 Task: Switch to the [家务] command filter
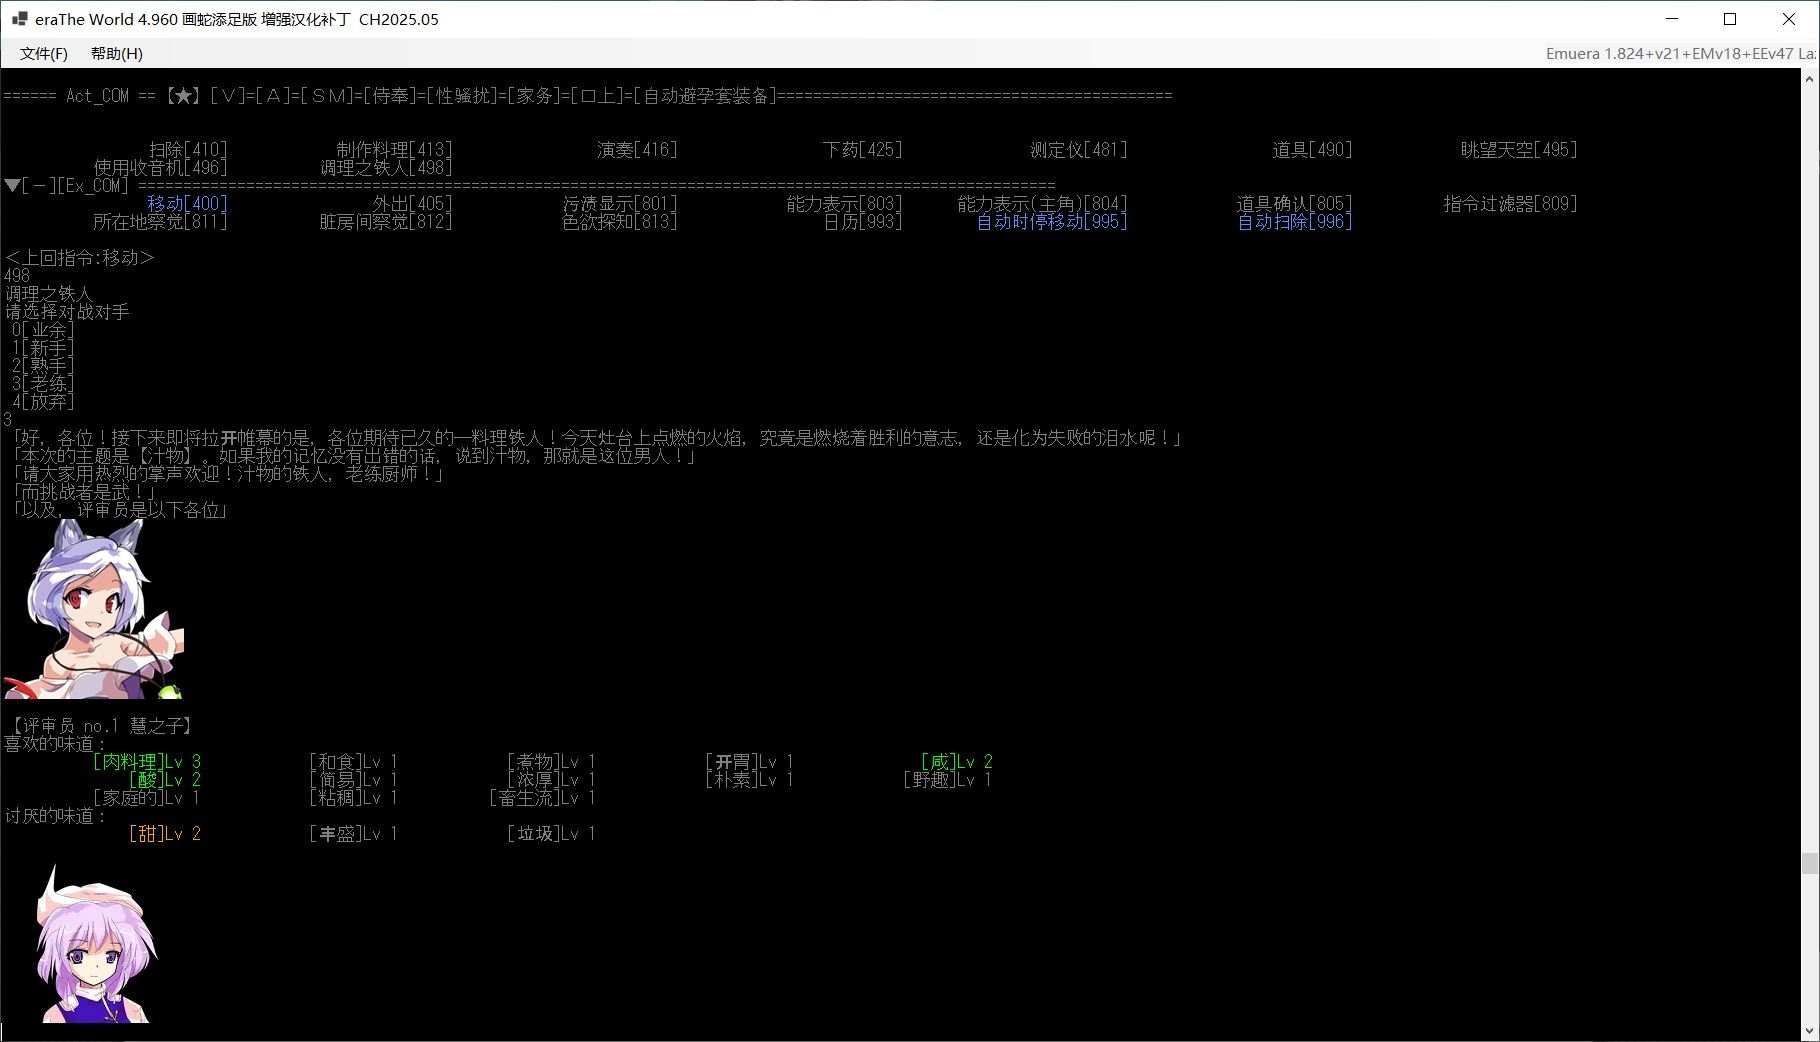(x=534, y=96)
